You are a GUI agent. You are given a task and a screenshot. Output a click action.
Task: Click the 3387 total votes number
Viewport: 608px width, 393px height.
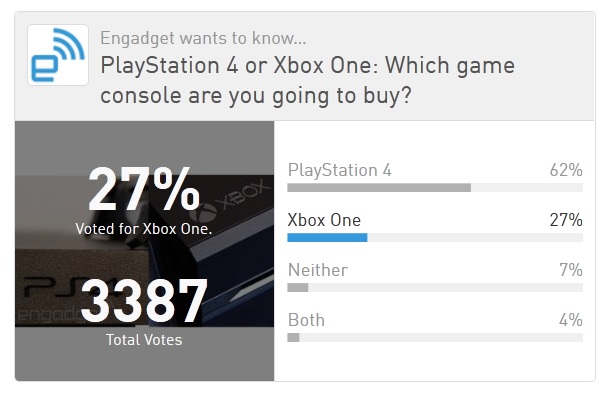[144, 301]
